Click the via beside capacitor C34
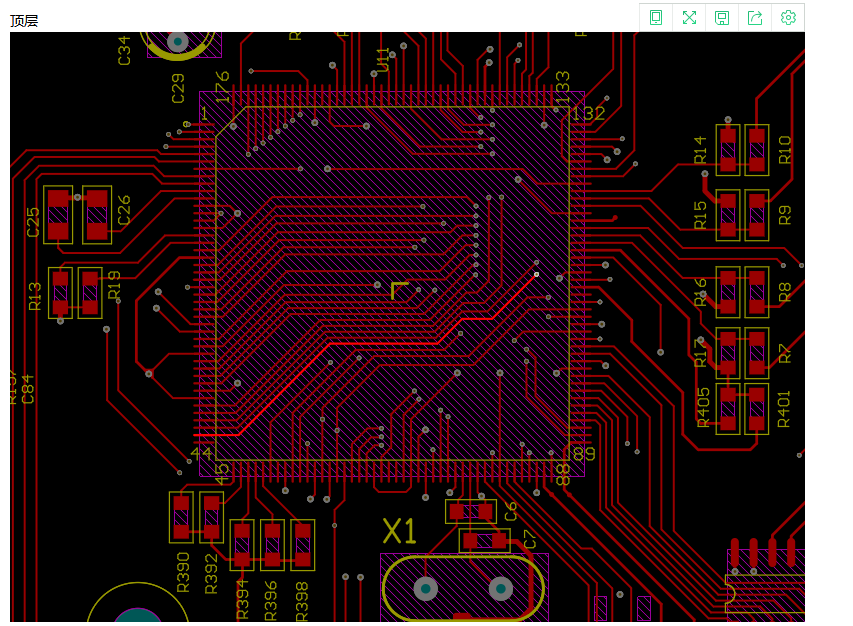The image size is (853, 626). 177,41
